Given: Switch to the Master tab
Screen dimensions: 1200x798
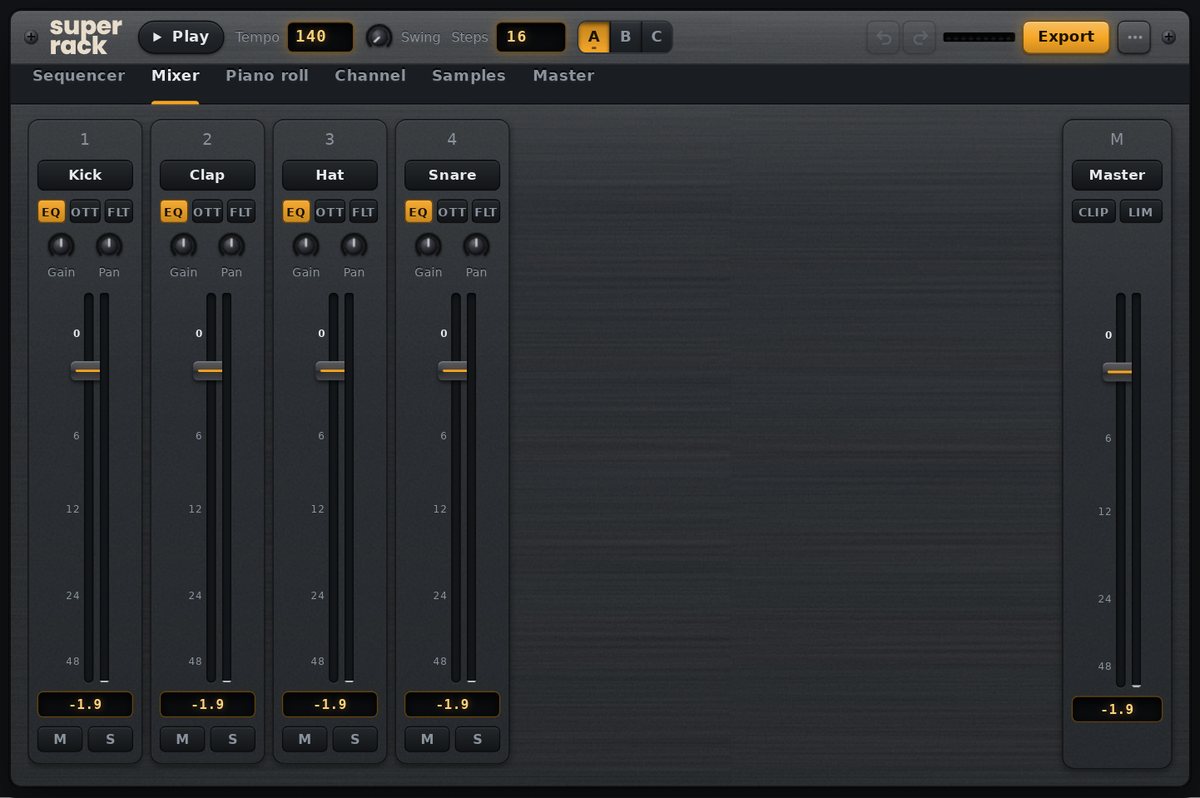Looking at the screenshot, I should coord(563,76).
